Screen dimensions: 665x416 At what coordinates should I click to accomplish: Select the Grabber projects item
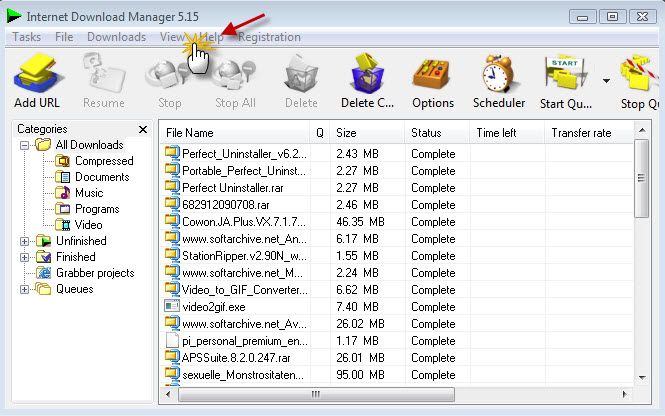(x=95, y=273)
